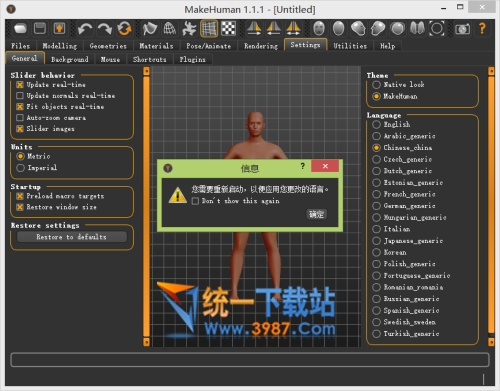500x391 pixels.
Task: Close the 信息 dialog with red X
Action: pos(325,166)
